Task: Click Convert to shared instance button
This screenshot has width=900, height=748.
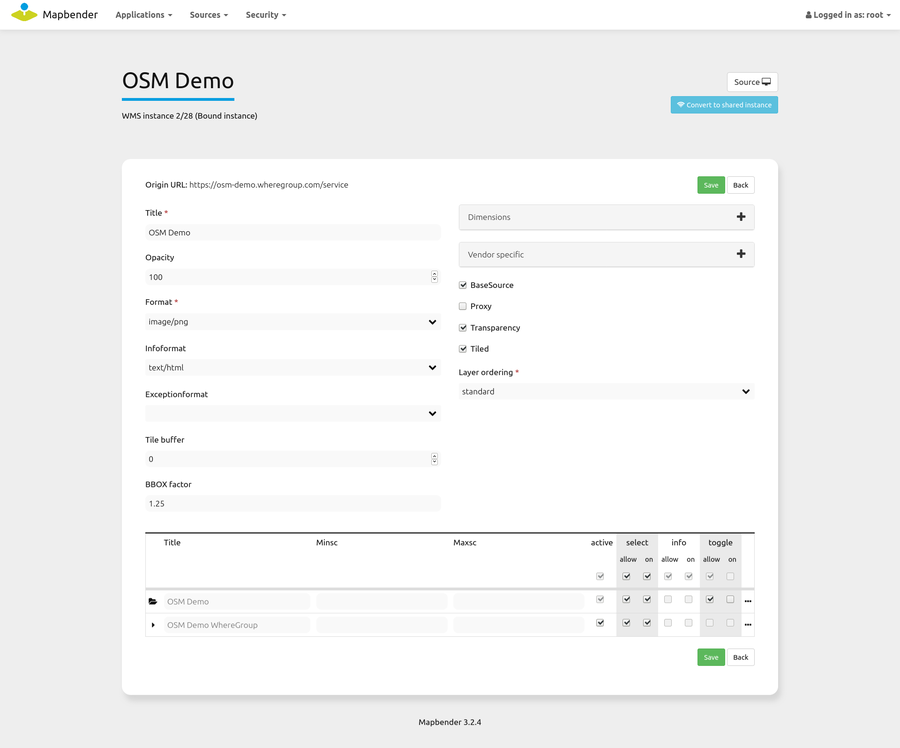Action: 724,105
